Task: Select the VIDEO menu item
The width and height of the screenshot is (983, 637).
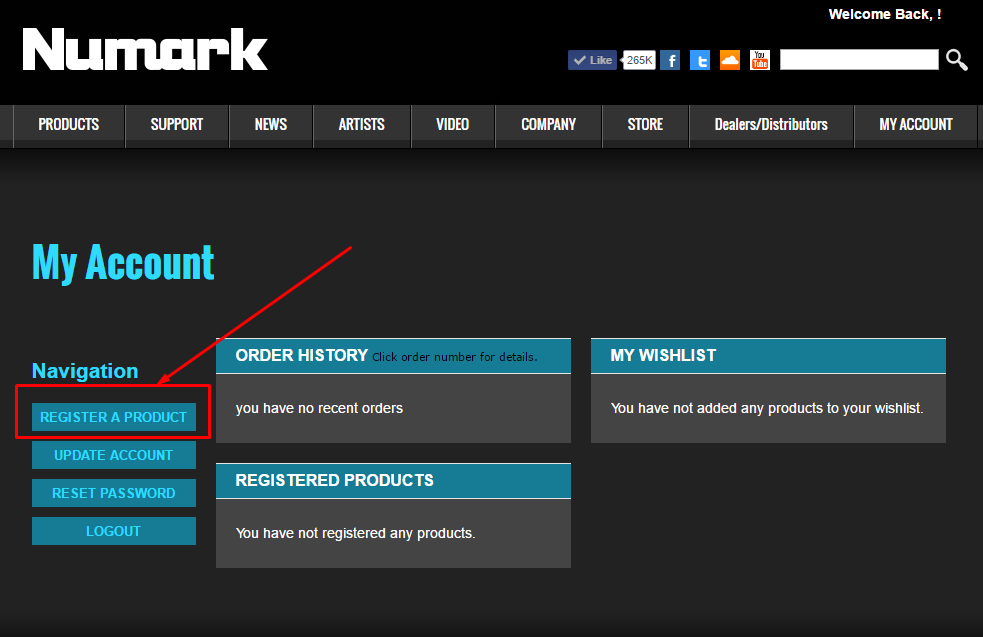Action: coord(453,125)
